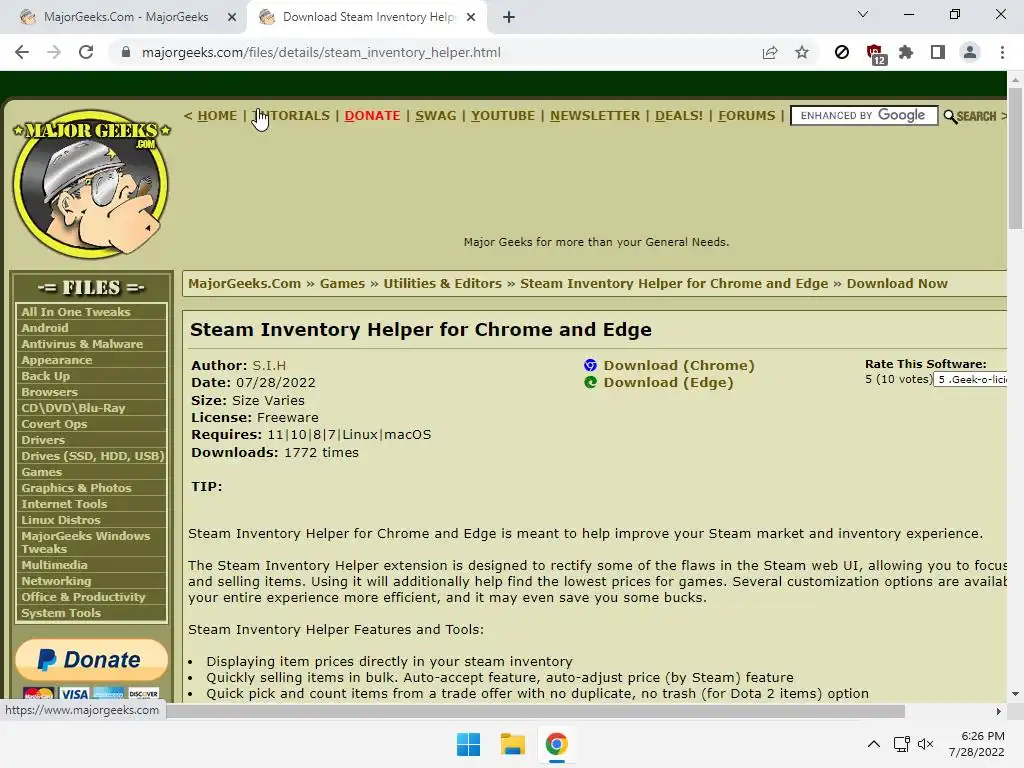Click horizontal scrollbar right arrow
Screen dimensions: 1024x768
(999, 711)
